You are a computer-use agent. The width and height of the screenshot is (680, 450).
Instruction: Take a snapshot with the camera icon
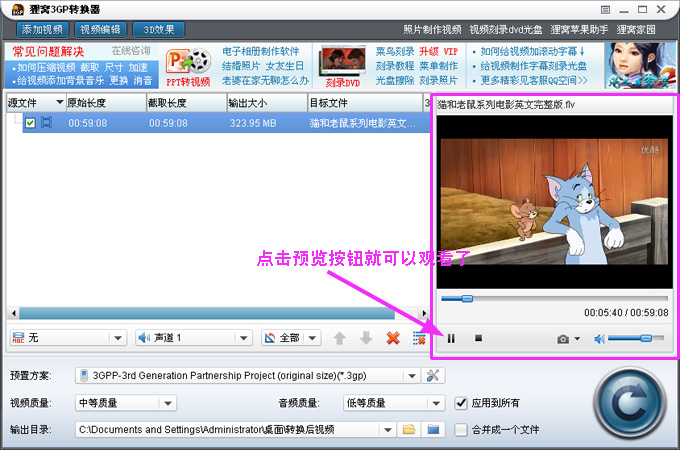[563, 339]
